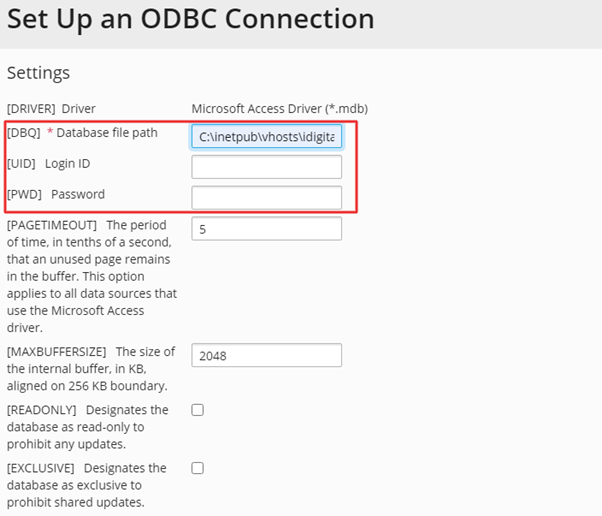Image resolution: width=602 pixels, height=516 pixels.
Task: Click the EXCLUSIVE option description
Action: click(x=87, y=484)
